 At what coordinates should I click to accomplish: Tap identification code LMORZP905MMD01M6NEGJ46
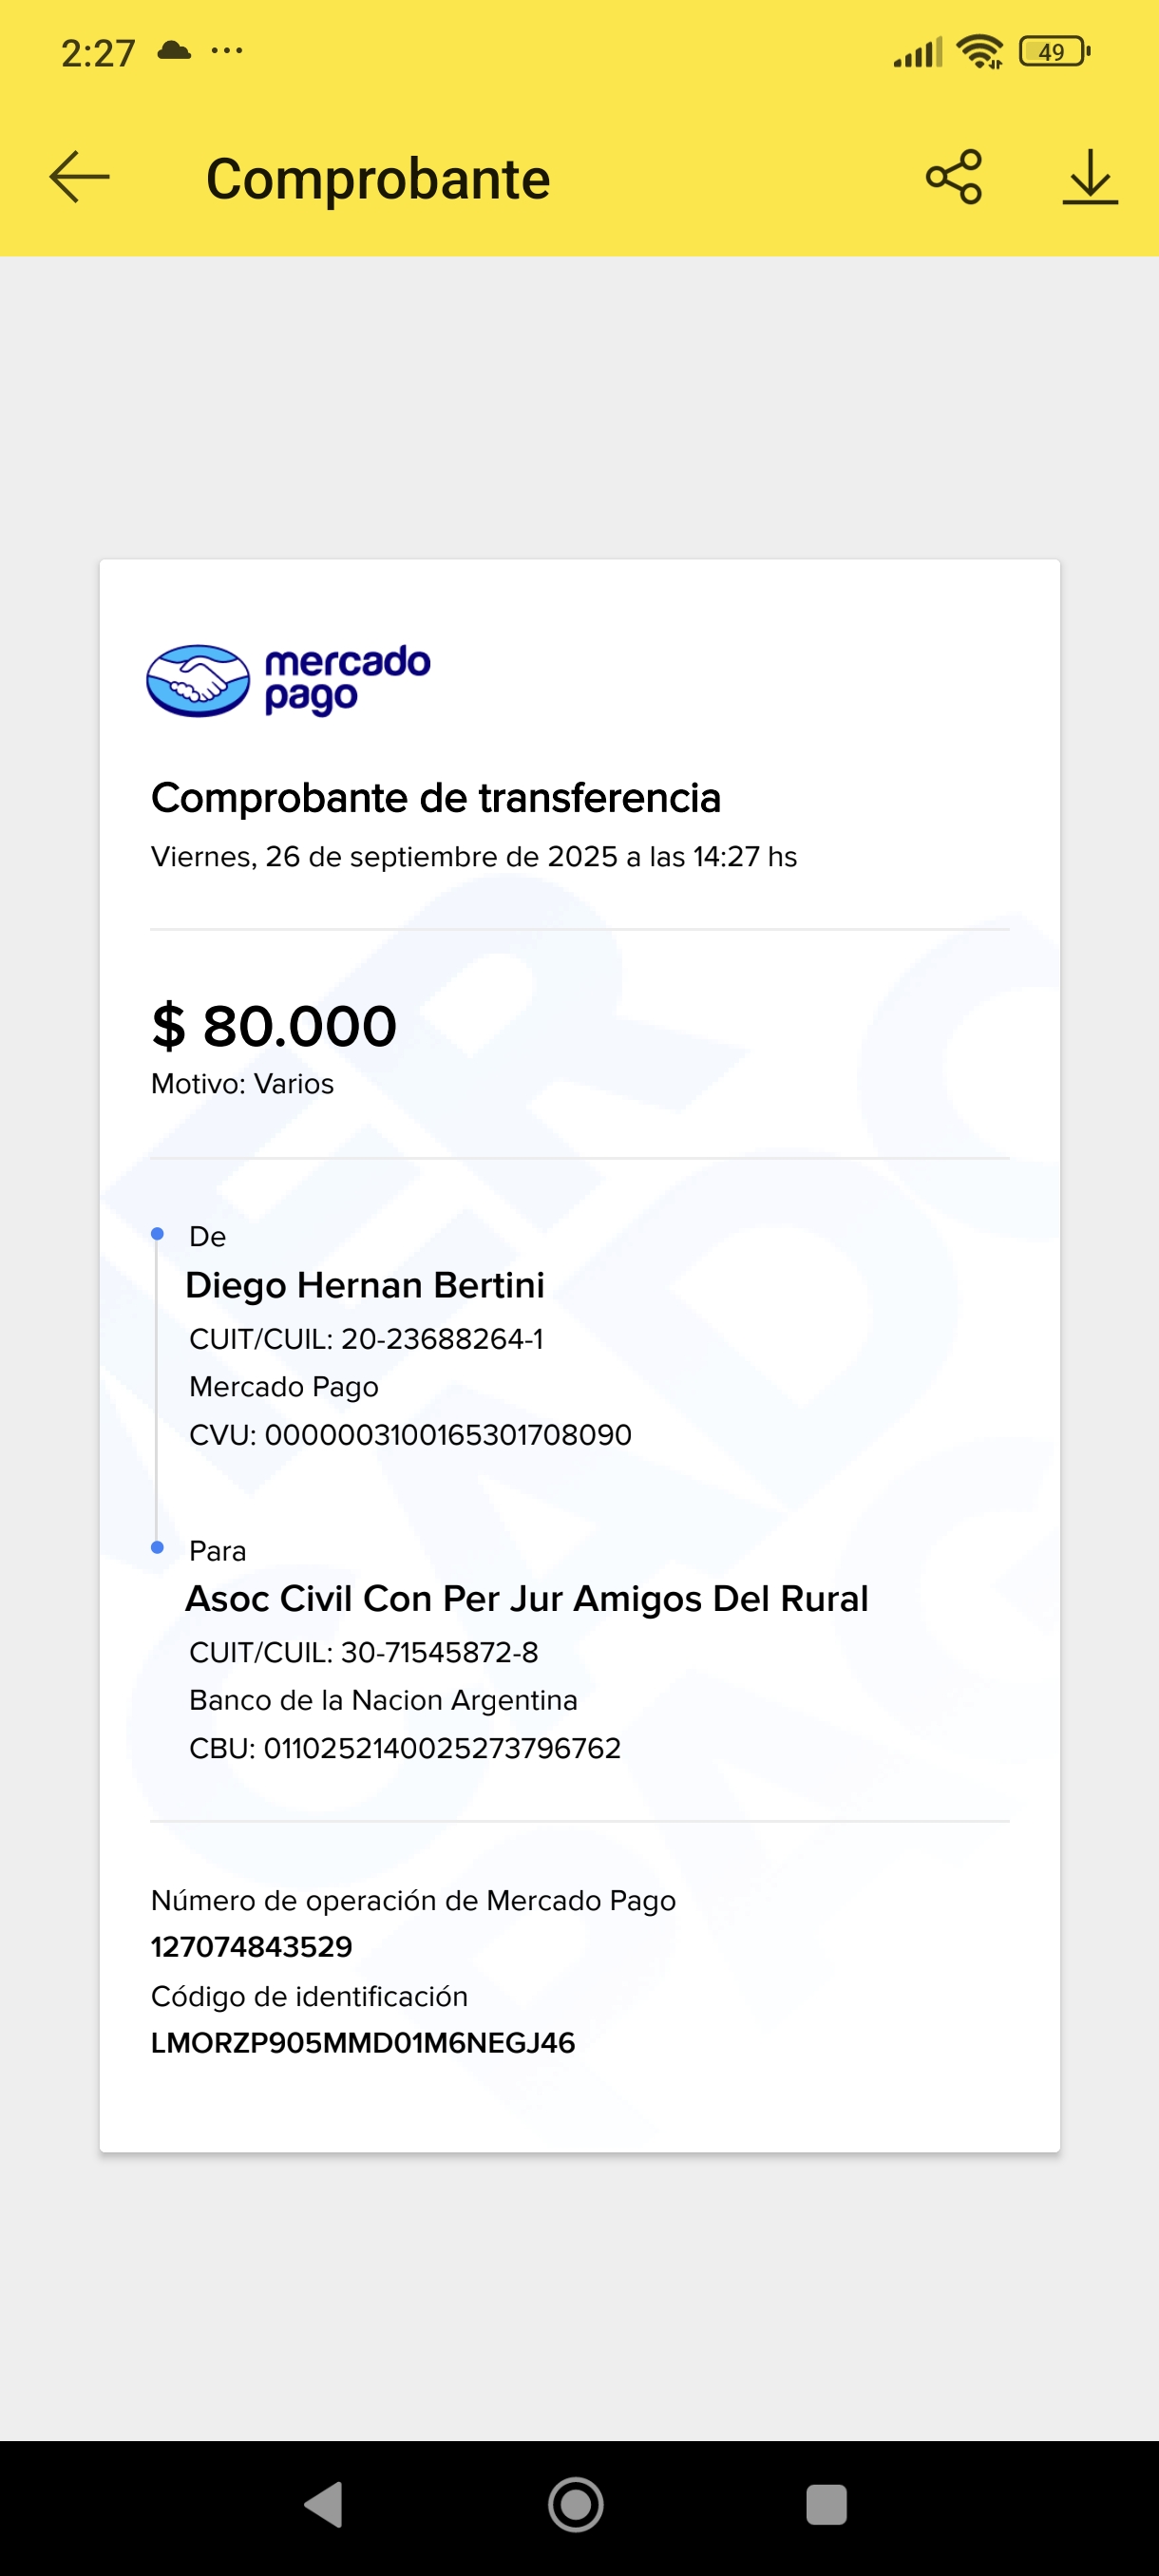363,2042
